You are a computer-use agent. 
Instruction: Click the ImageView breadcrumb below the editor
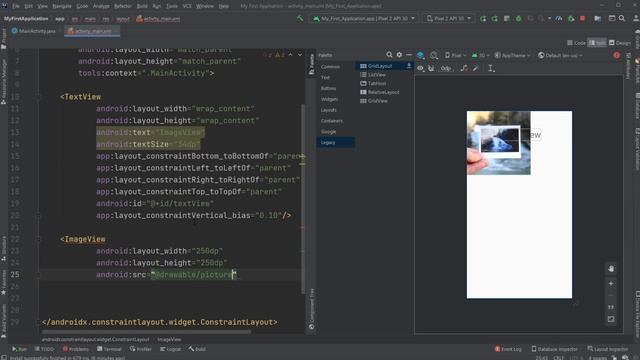169,339
